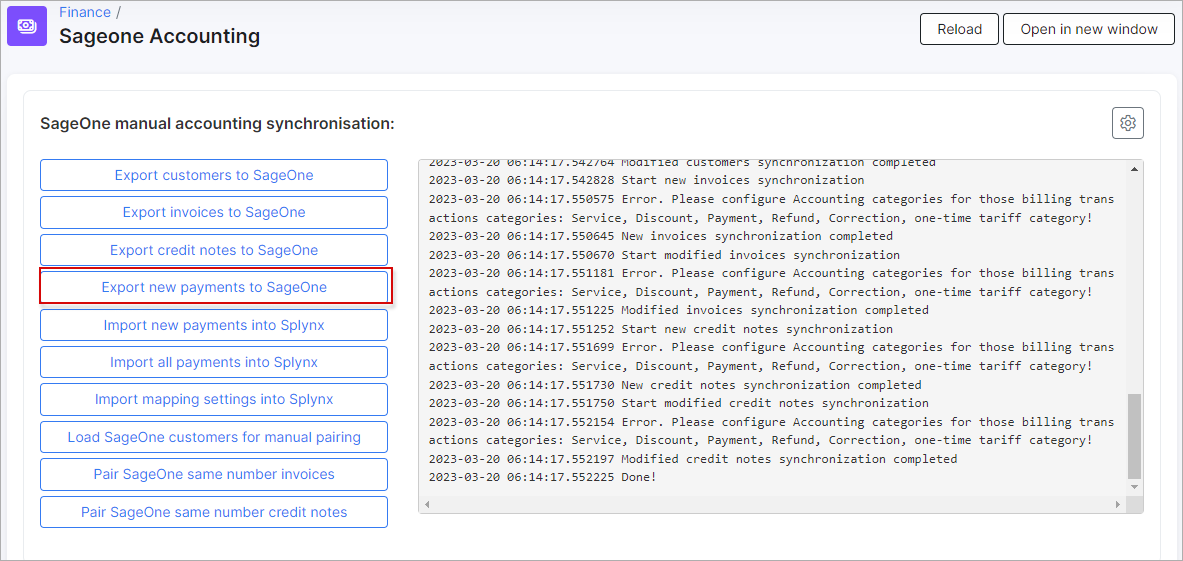
Task: Open the gear settings icon
Action: tap(1127, 123)
